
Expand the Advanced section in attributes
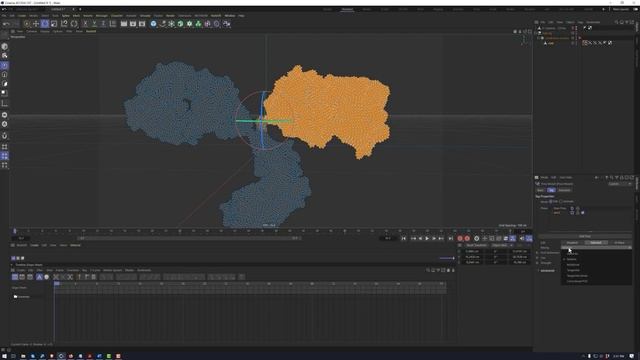click(x=546, y=271)
